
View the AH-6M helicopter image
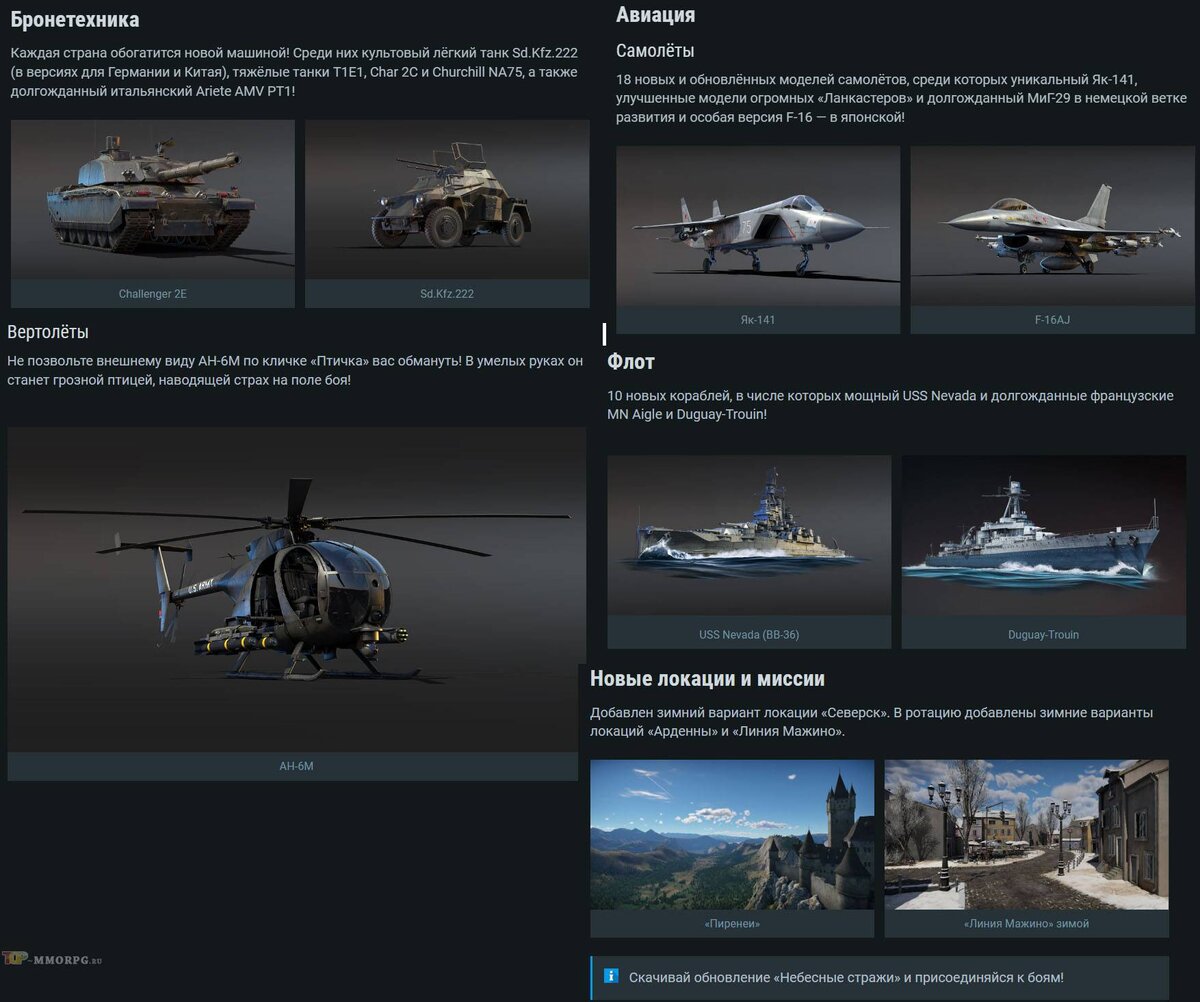[296, 590]
